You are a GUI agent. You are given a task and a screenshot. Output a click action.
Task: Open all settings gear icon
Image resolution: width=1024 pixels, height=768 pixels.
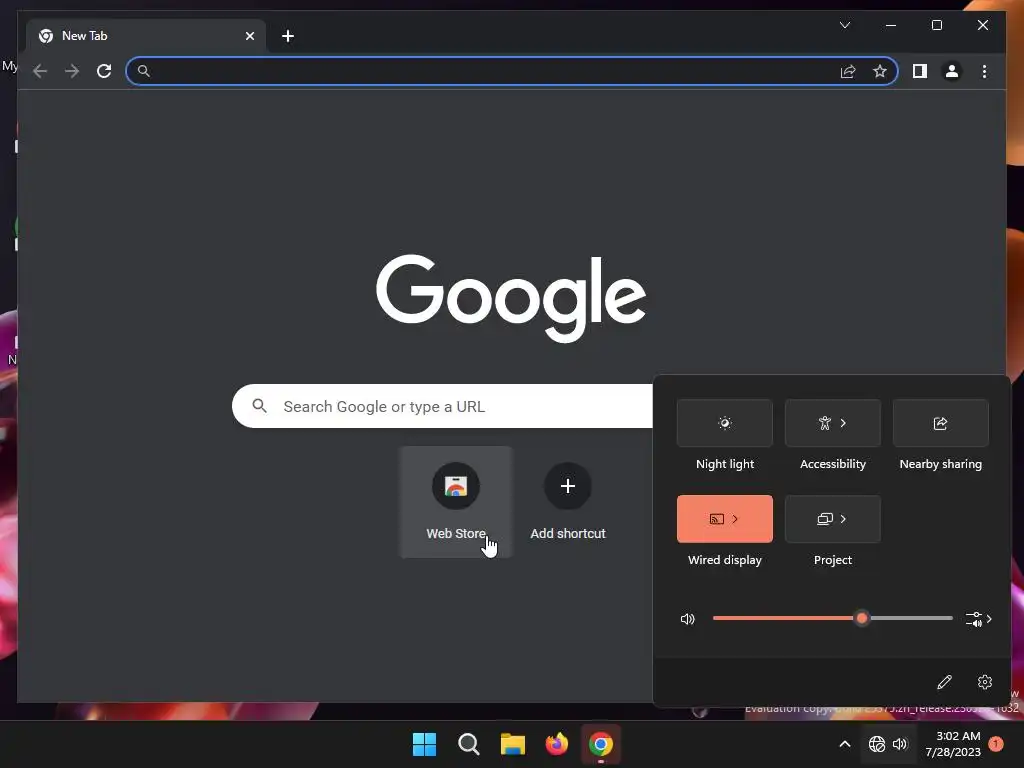coord(985,682)
